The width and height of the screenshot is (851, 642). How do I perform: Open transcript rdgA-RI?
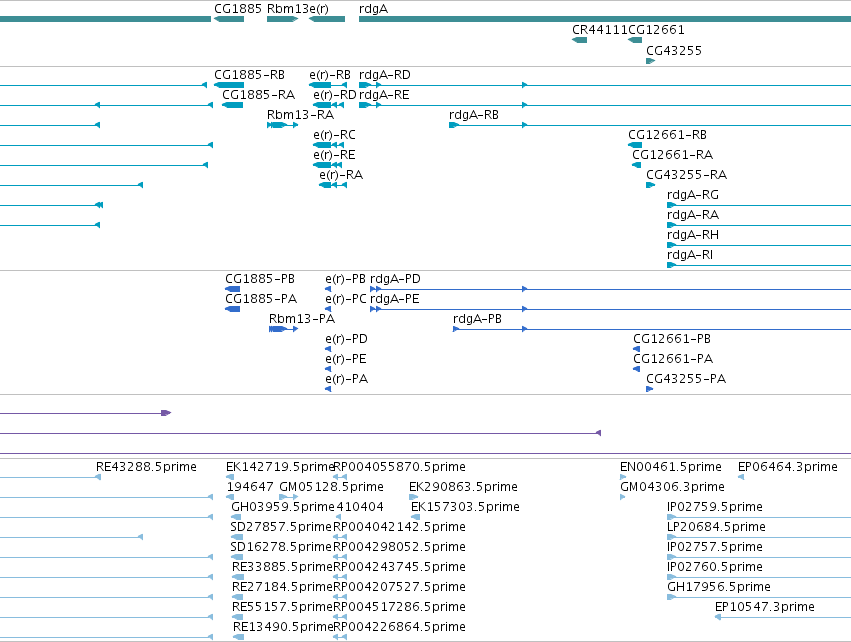[690, 255]
